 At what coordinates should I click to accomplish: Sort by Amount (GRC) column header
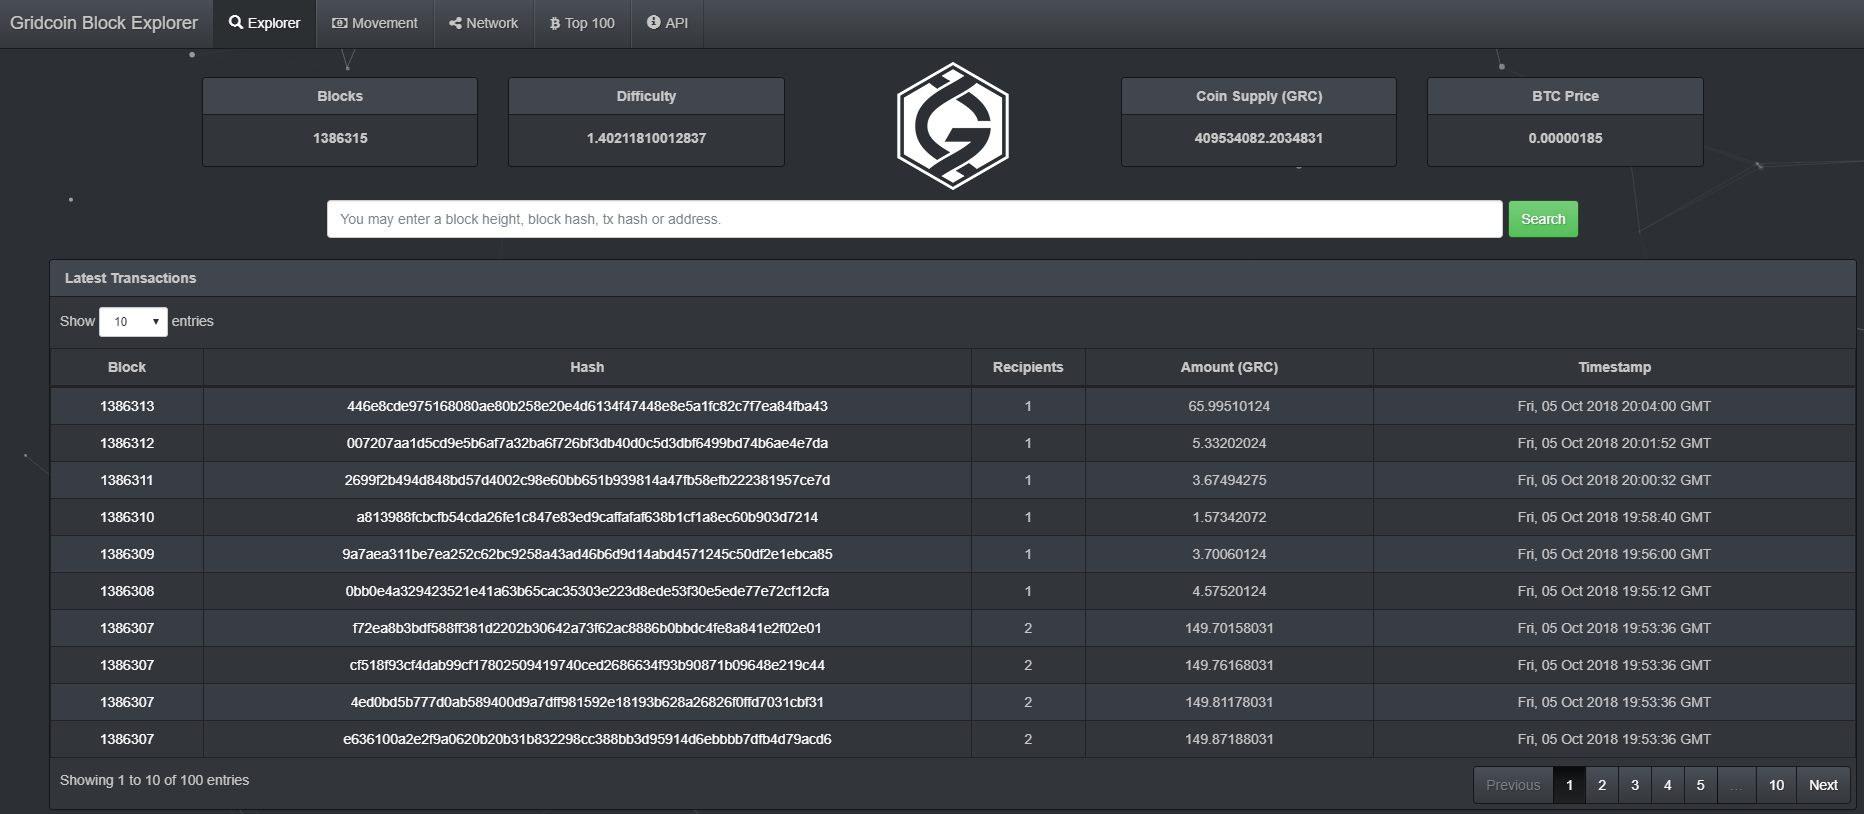tap(1229, 367)
